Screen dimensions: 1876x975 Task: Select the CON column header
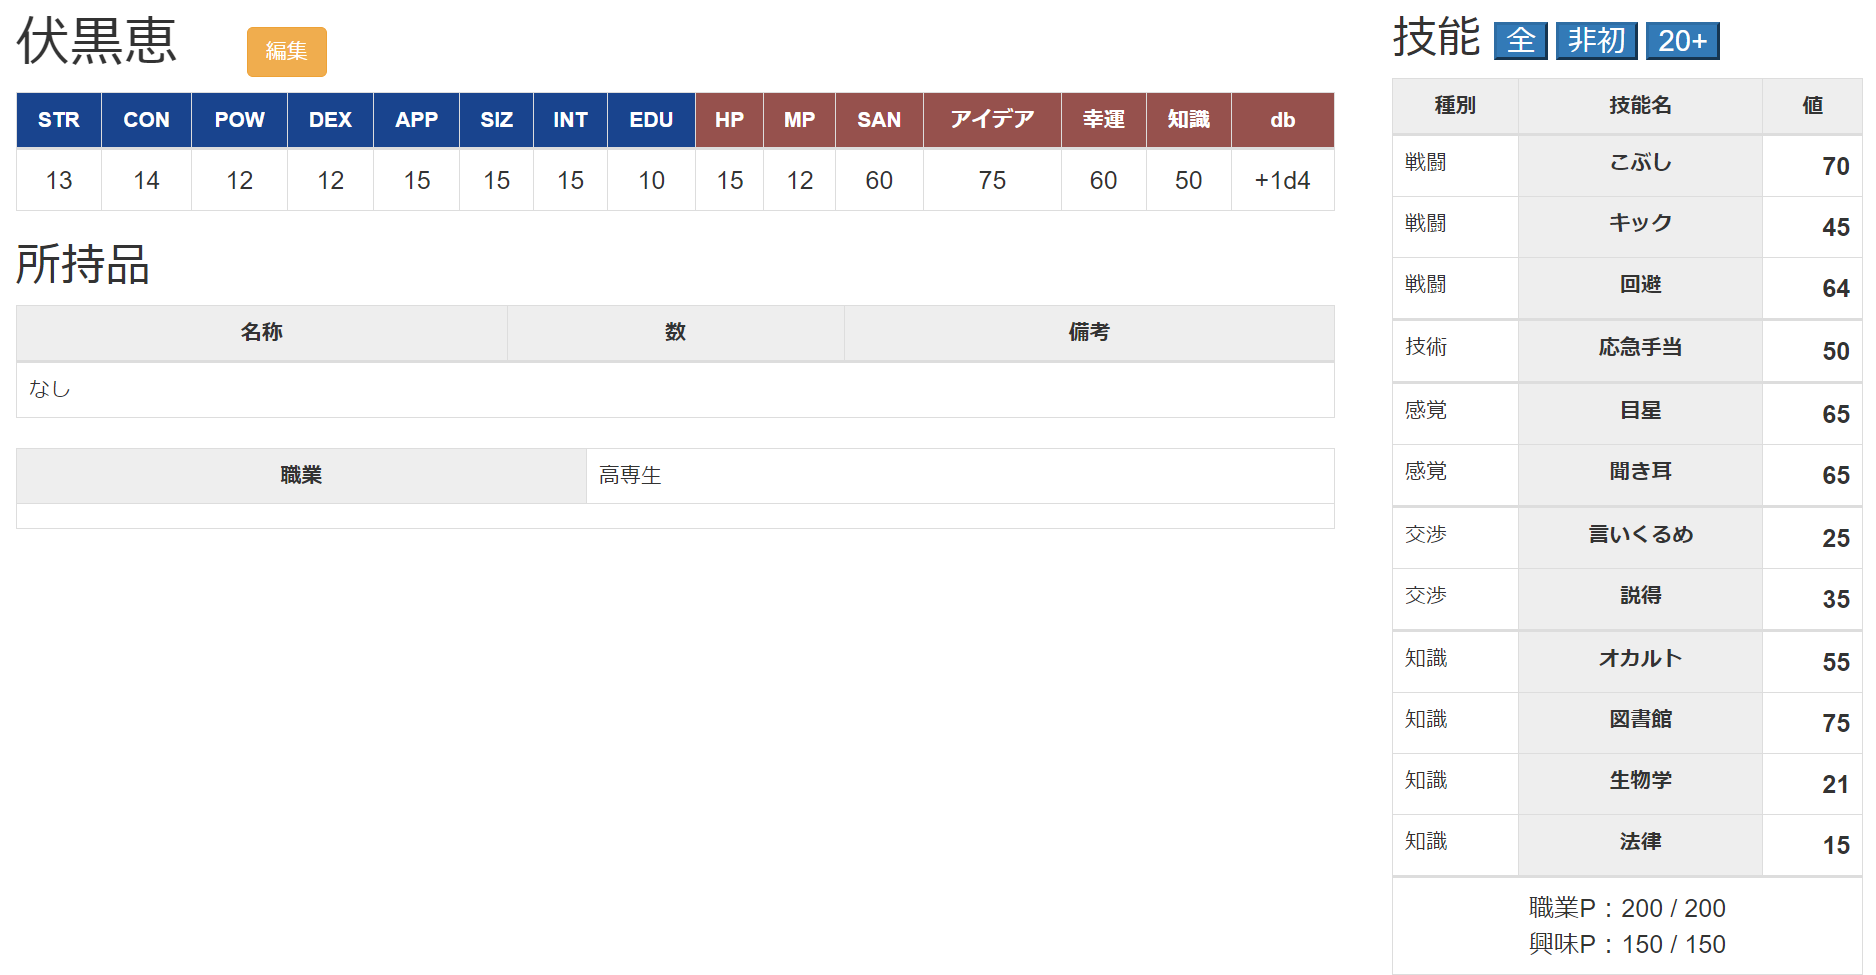click(x=147, y=120)
